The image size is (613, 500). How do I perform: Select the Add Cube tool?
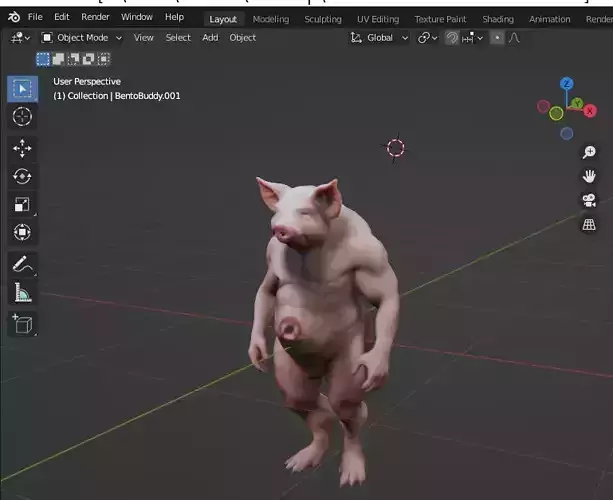pos(23,324)
